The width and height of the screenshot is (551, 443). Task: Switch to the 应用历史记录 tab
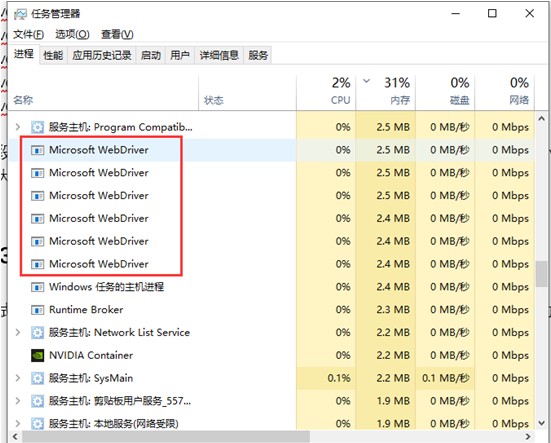pyautogui.click(x=102, y=56)
